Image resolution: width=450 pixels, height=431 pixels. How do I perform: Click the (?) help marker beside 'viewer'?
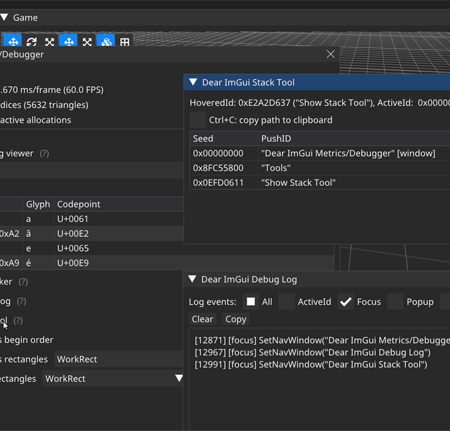point(44,154)
